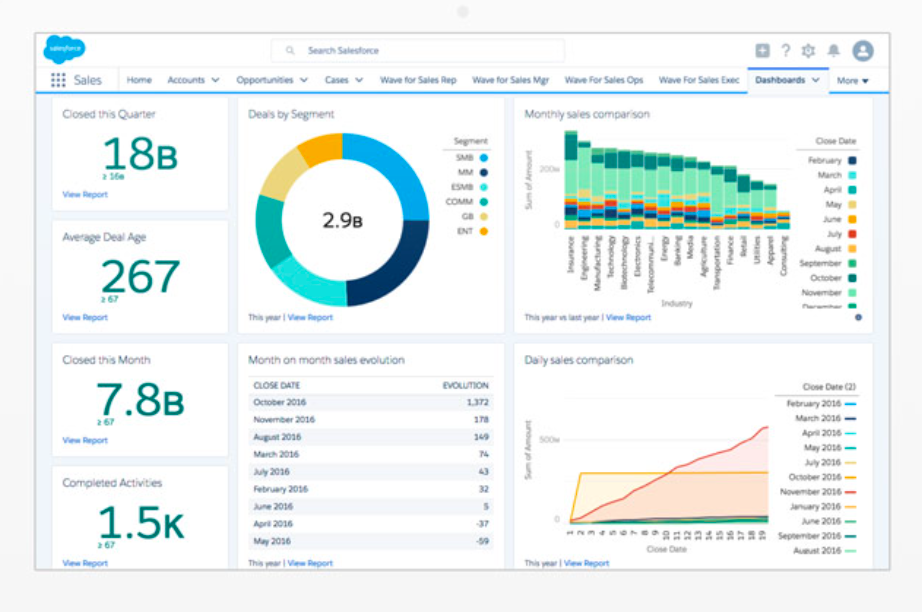
Task: Expand the Cases tab dropdown chevron
Action: pyautogui.click(x=359, y=80)
